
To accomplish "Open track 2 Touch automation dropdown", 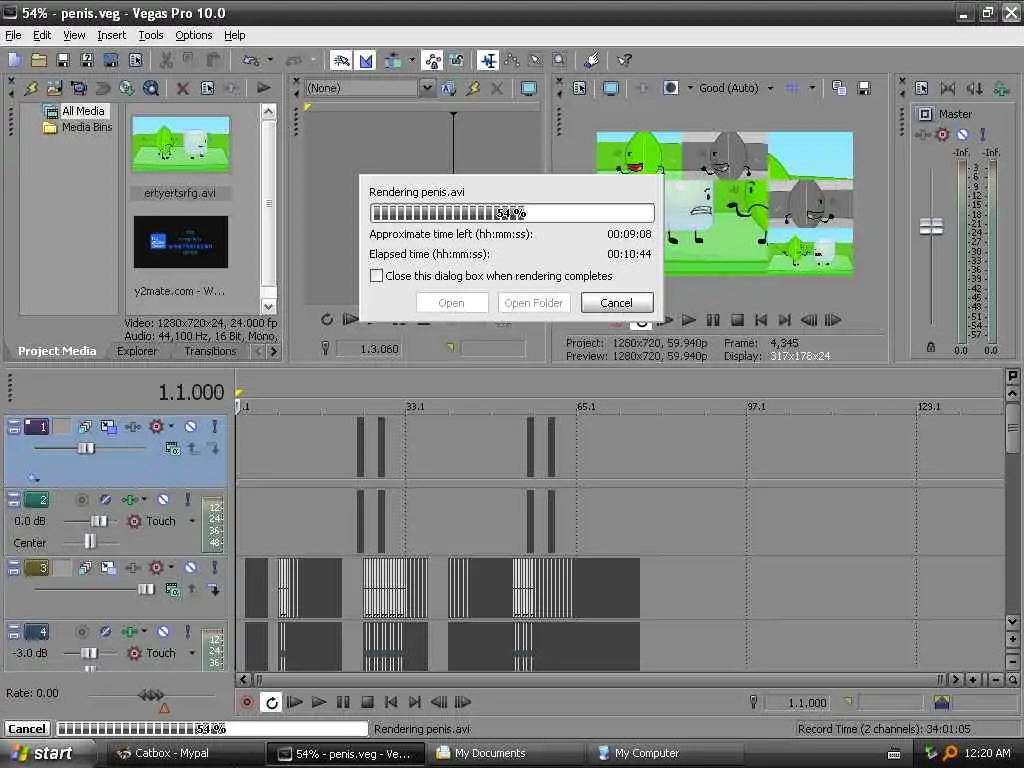I will click(x=192, y=521).
